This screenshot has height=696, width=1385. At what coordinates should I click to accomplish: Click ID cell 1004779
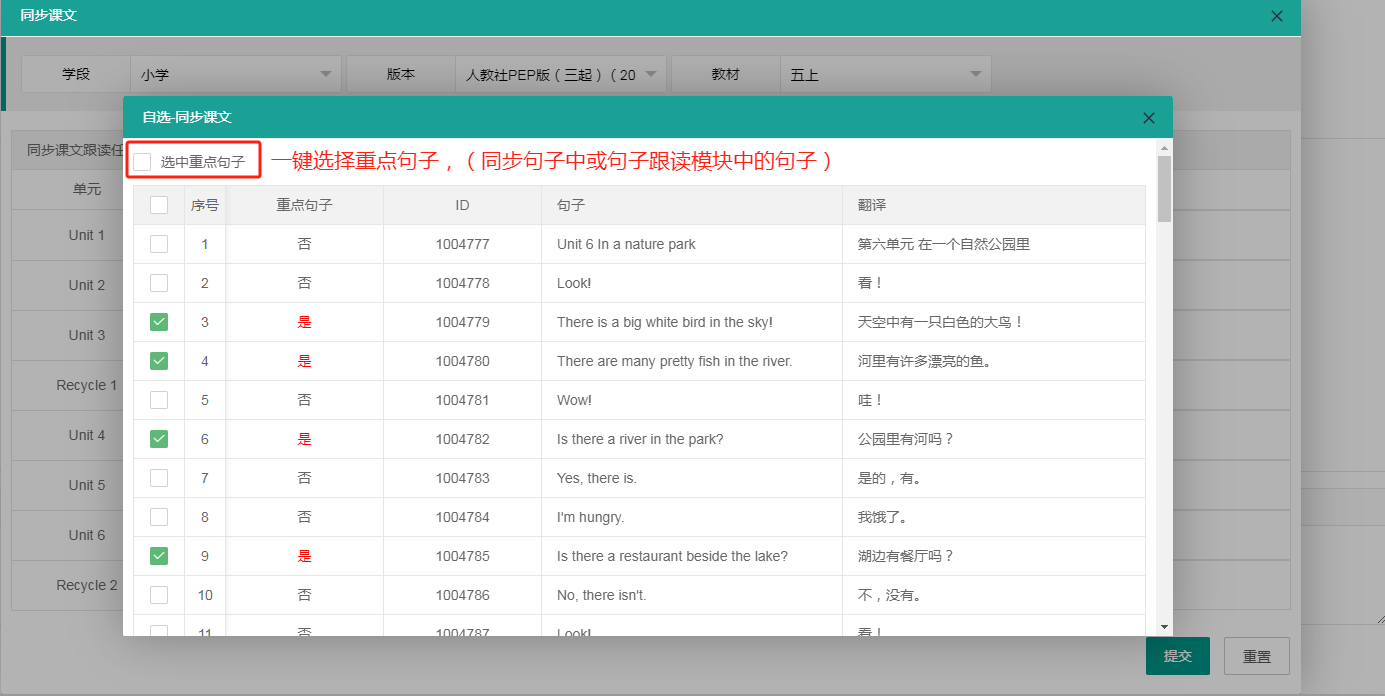(462, 322)
